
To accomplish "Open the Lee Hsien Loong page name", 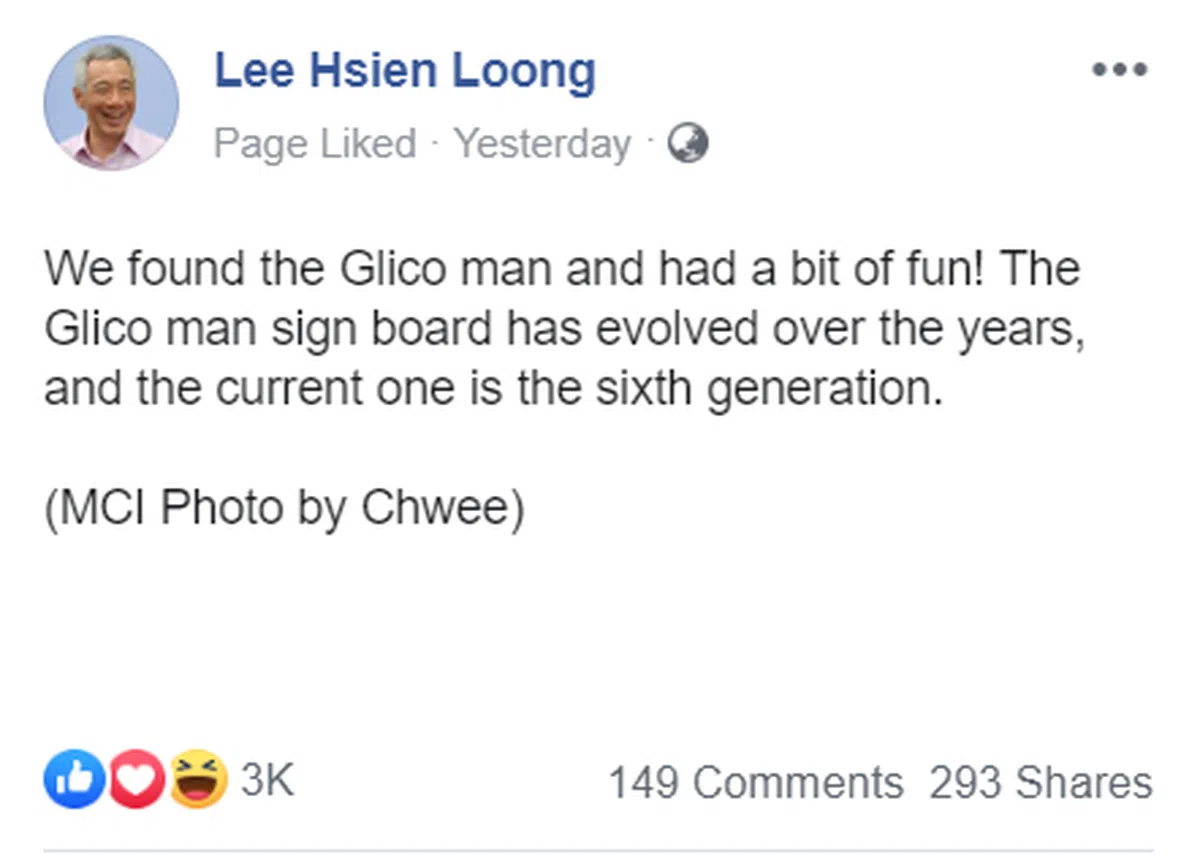I will [x=405, y=71].
